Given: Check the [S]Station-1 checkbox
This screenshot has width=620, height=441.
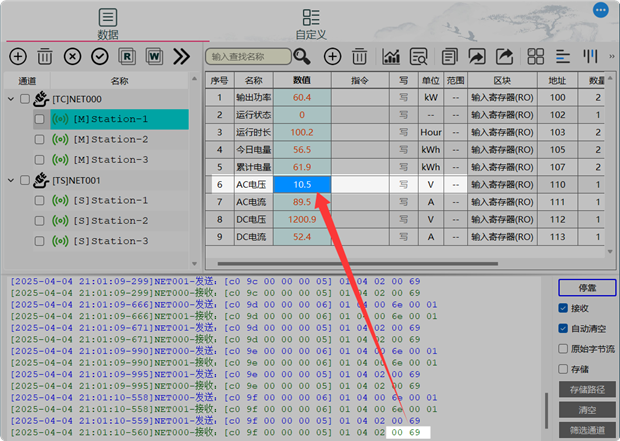Looking at the screenshot, I should pos(40,201).
